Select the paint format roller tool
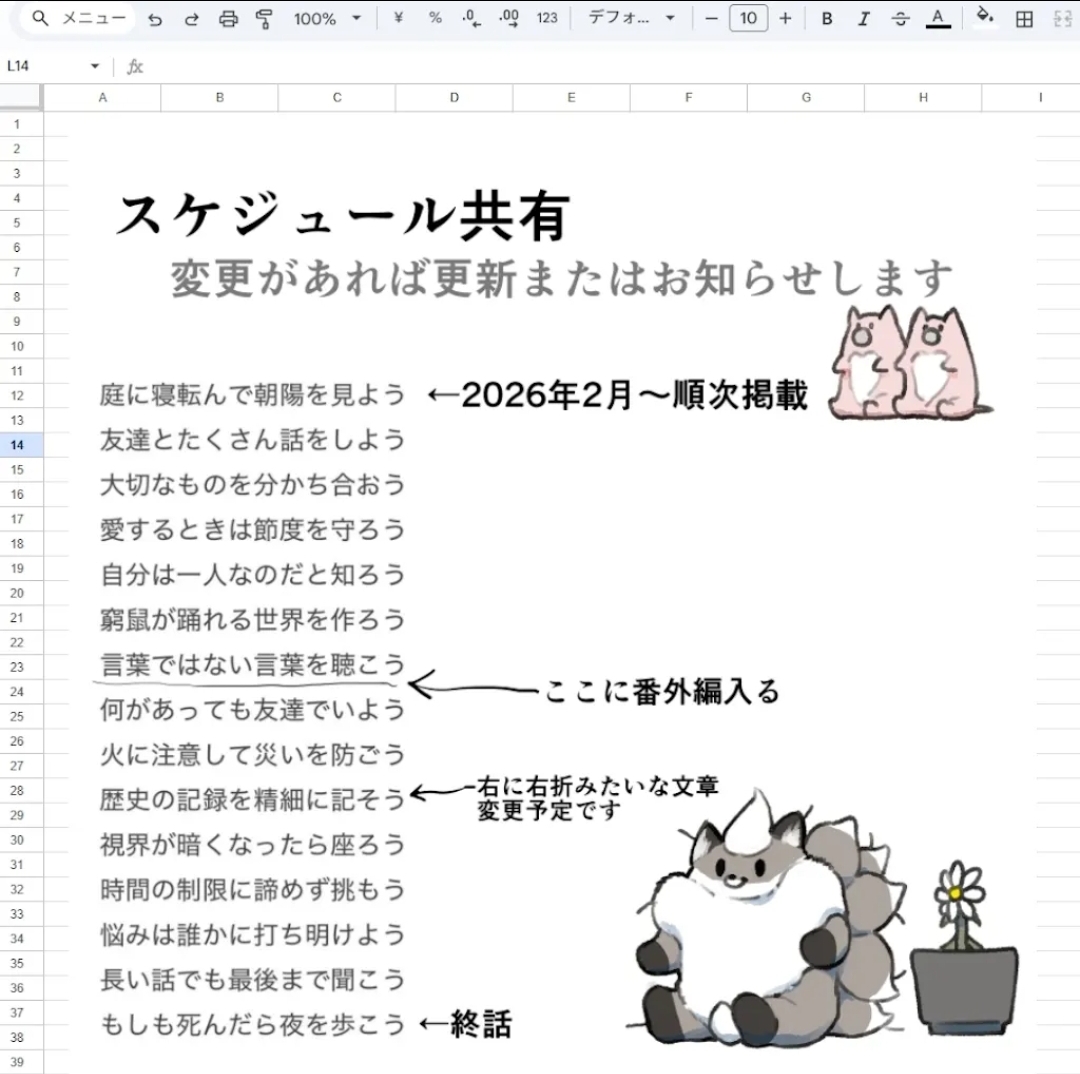The image size is (1080, 1074). pos(264,19)
